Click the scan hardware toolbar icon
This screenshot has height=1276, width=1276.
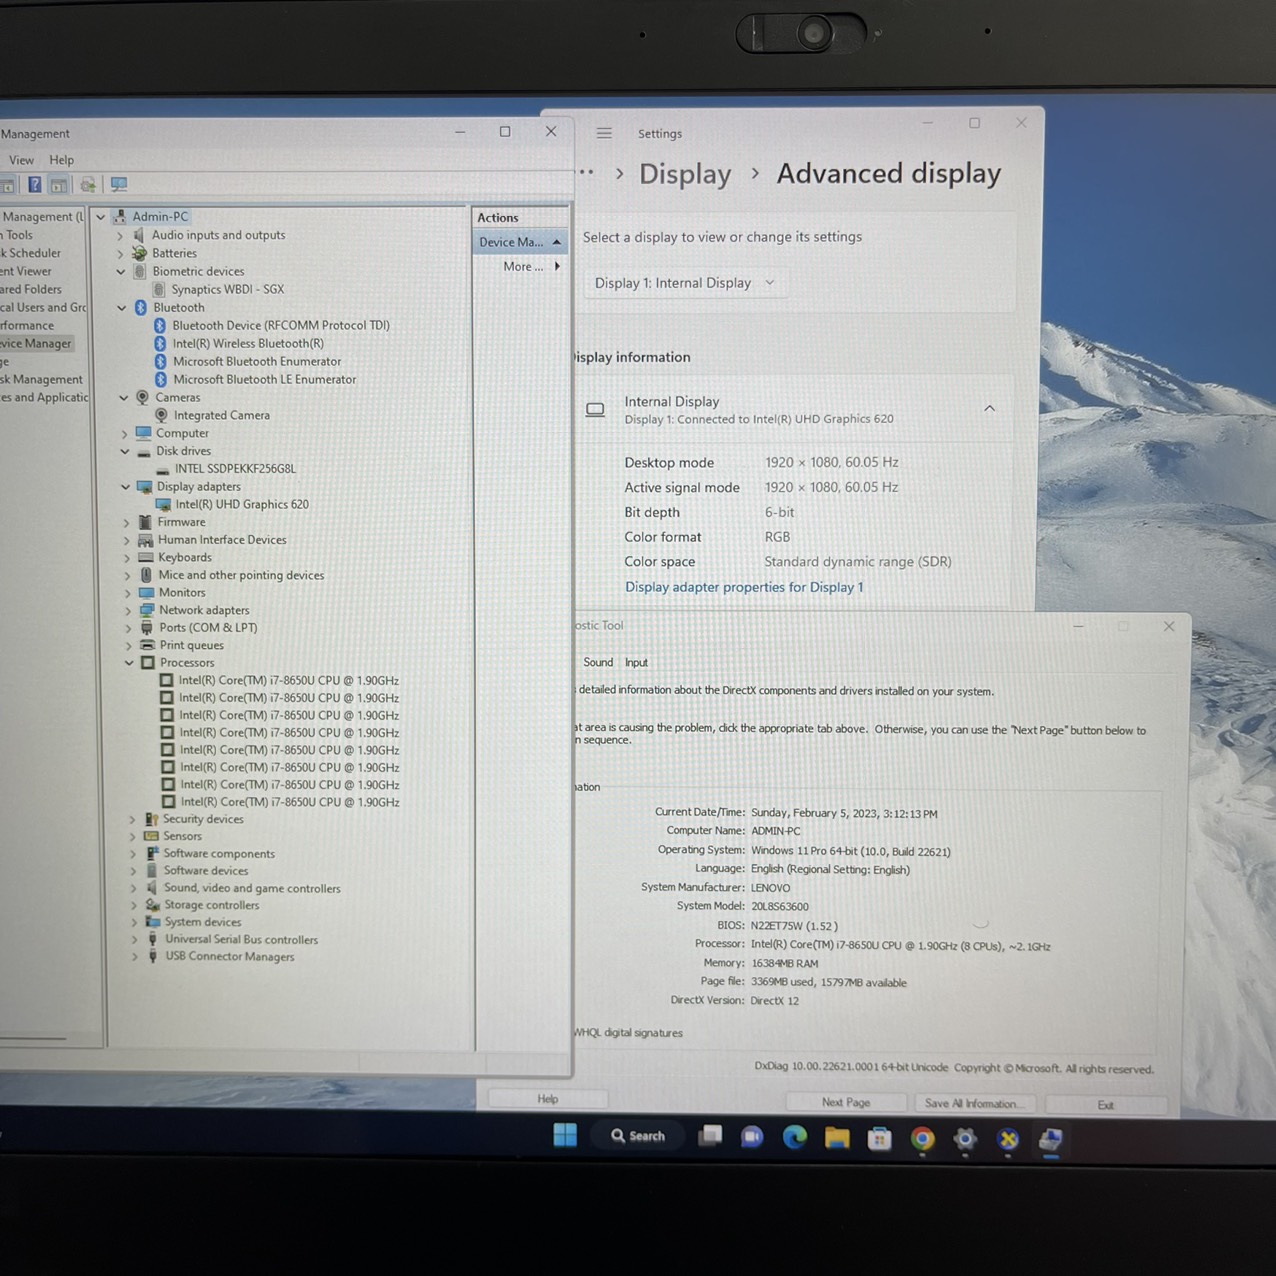pos(88,184)
